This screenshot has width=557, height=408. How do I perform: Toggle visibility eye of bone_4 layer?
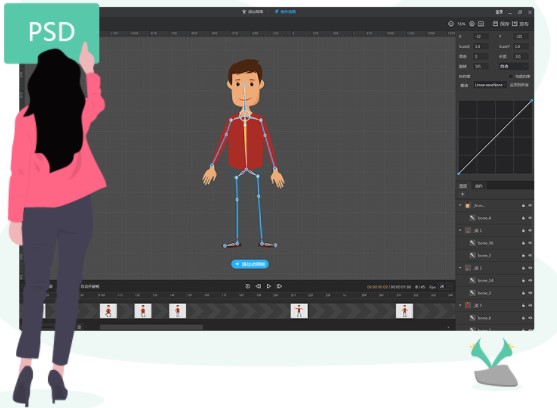coord(530,218)
